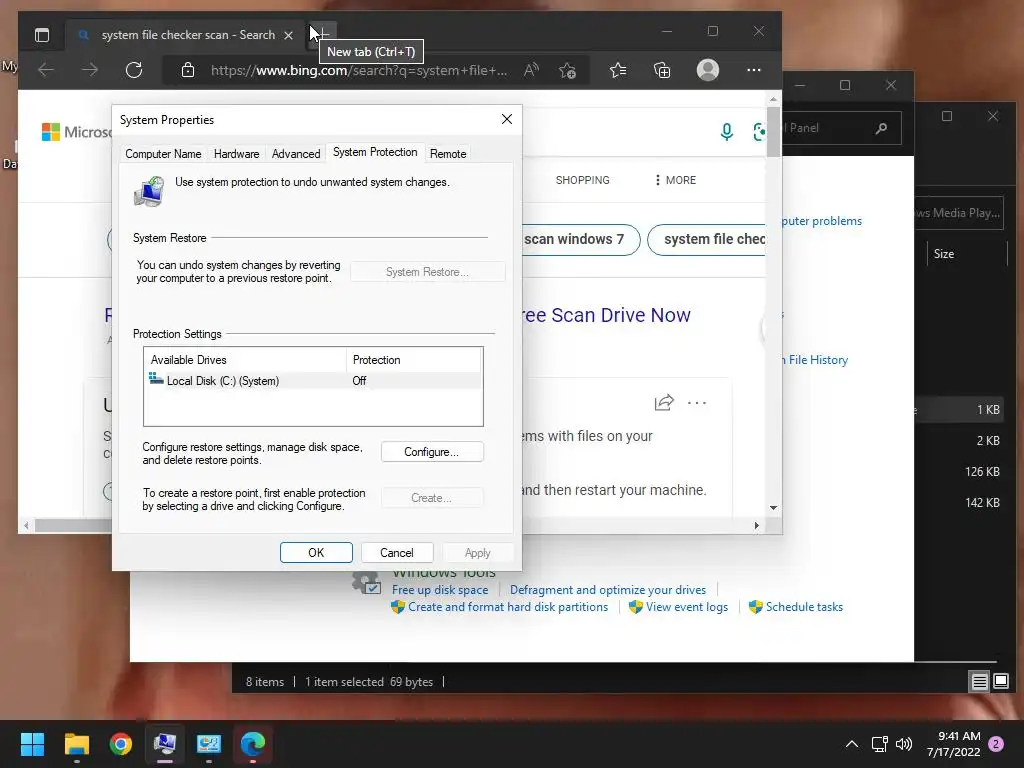Open File Explorer from taskbar

pyautogui.click(x=76, y=744)
